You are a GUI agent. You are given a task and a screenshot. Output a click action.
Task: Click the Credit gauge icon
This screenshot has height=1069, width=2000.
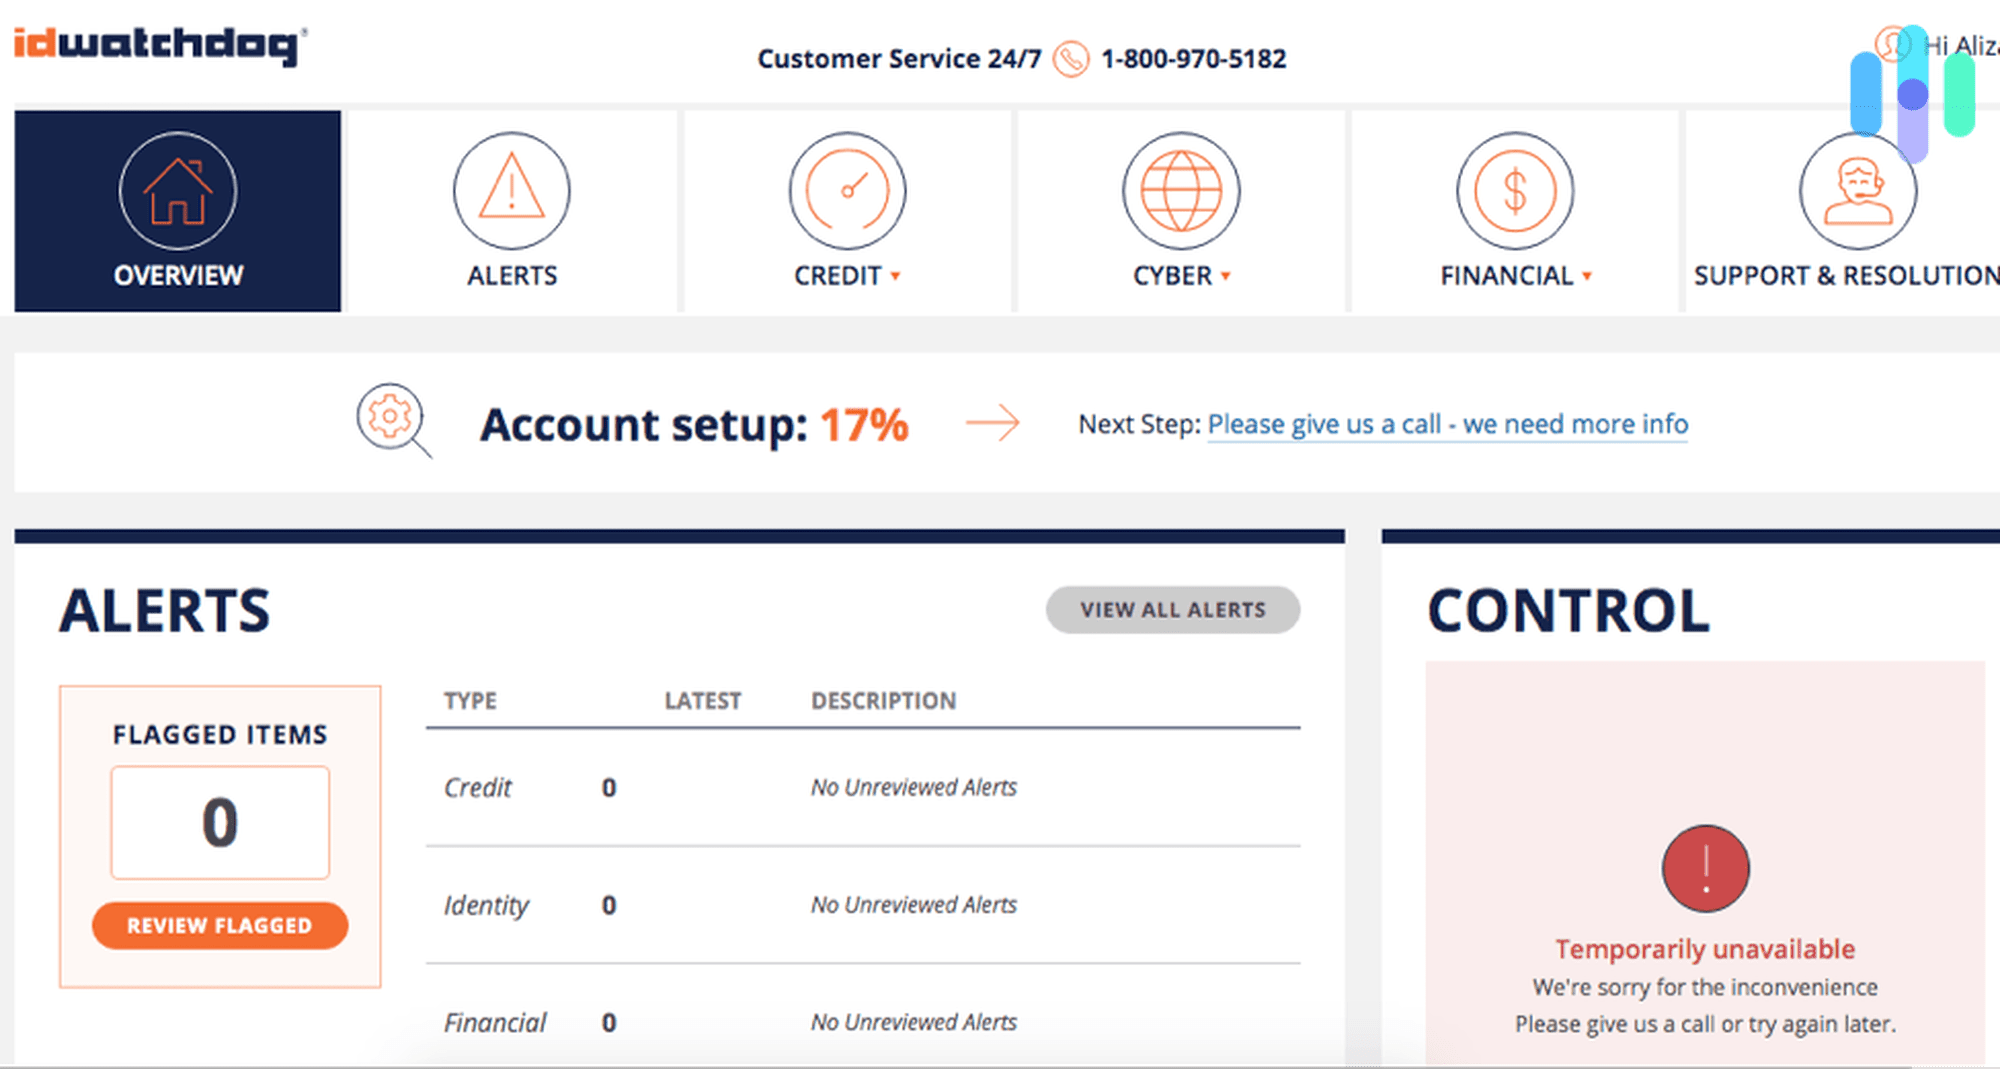pyautogui.click(x=847, y=190)
